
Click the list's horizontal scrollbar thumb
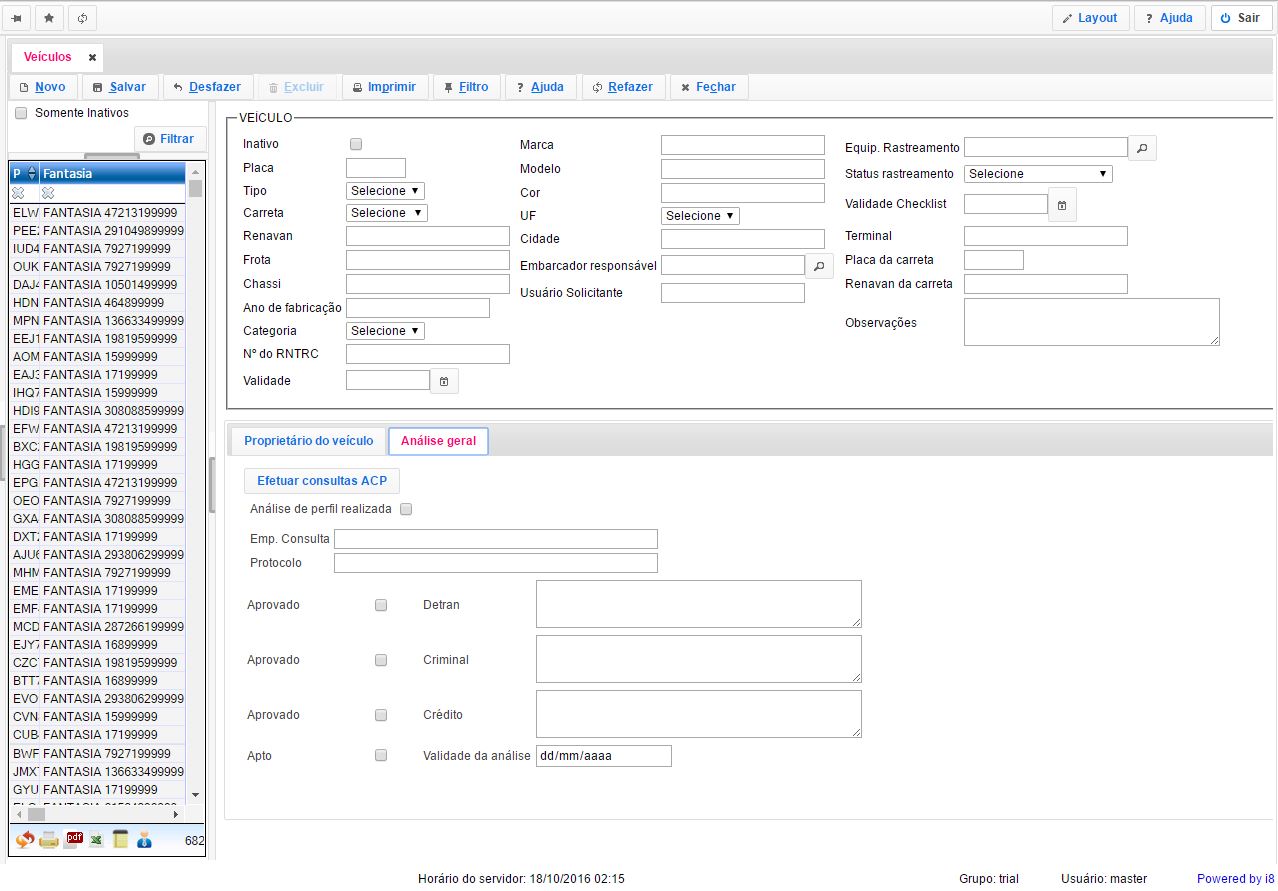[x=36, y=814]
